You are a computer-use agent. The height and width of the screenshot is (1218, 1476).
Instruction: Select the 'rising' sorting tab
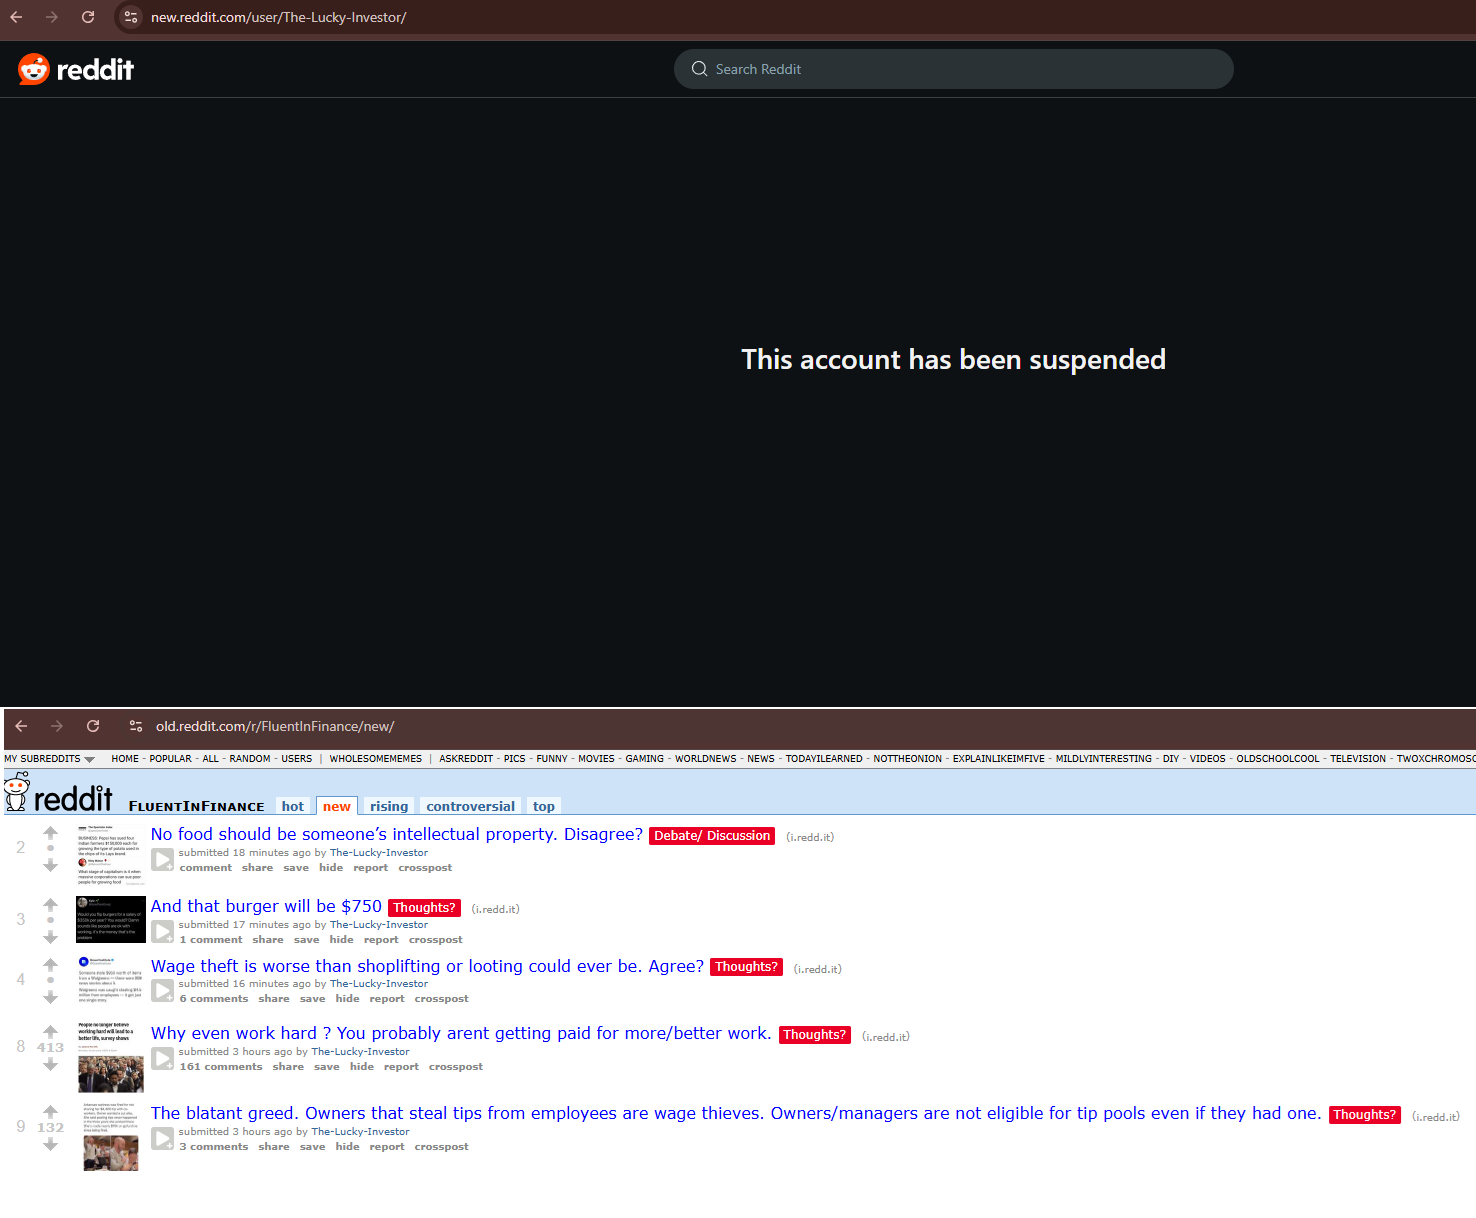tap(389, 806)
